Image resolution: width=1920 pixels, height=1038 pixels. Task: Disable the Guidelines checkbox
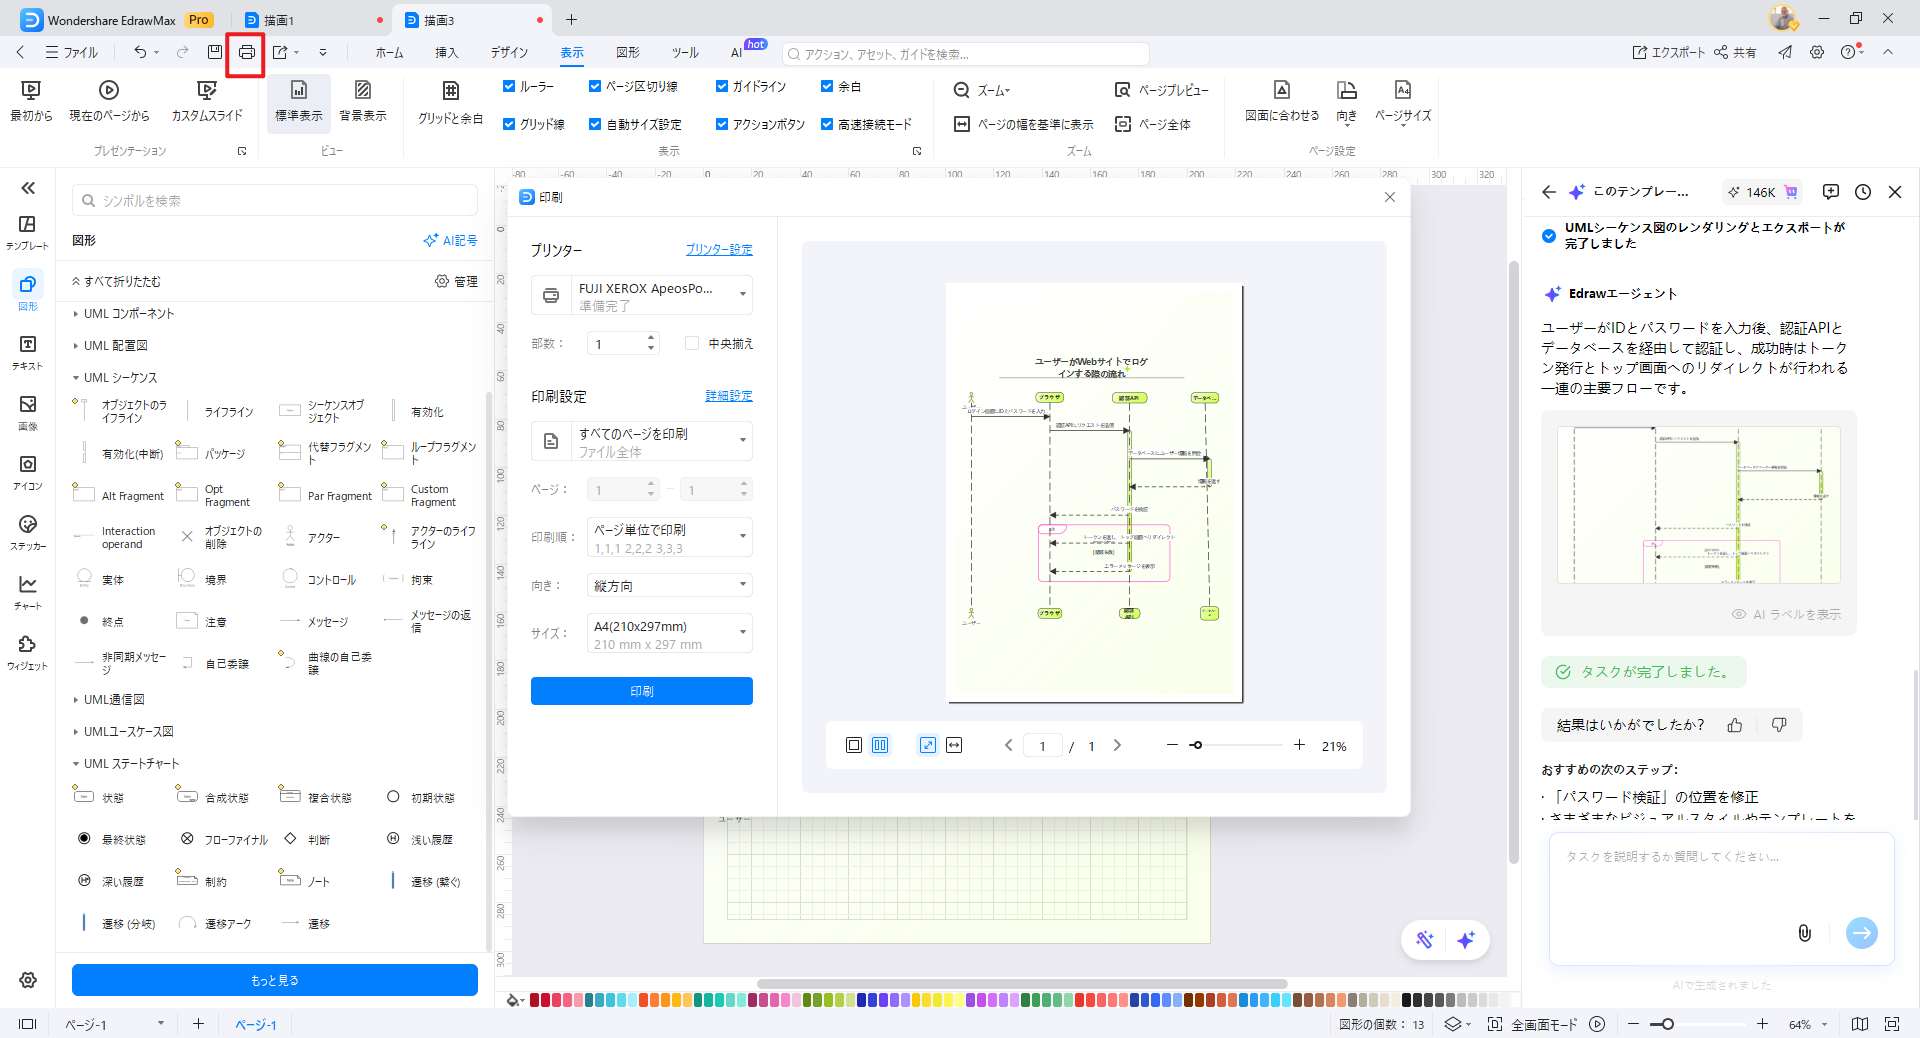pos(722,87)
